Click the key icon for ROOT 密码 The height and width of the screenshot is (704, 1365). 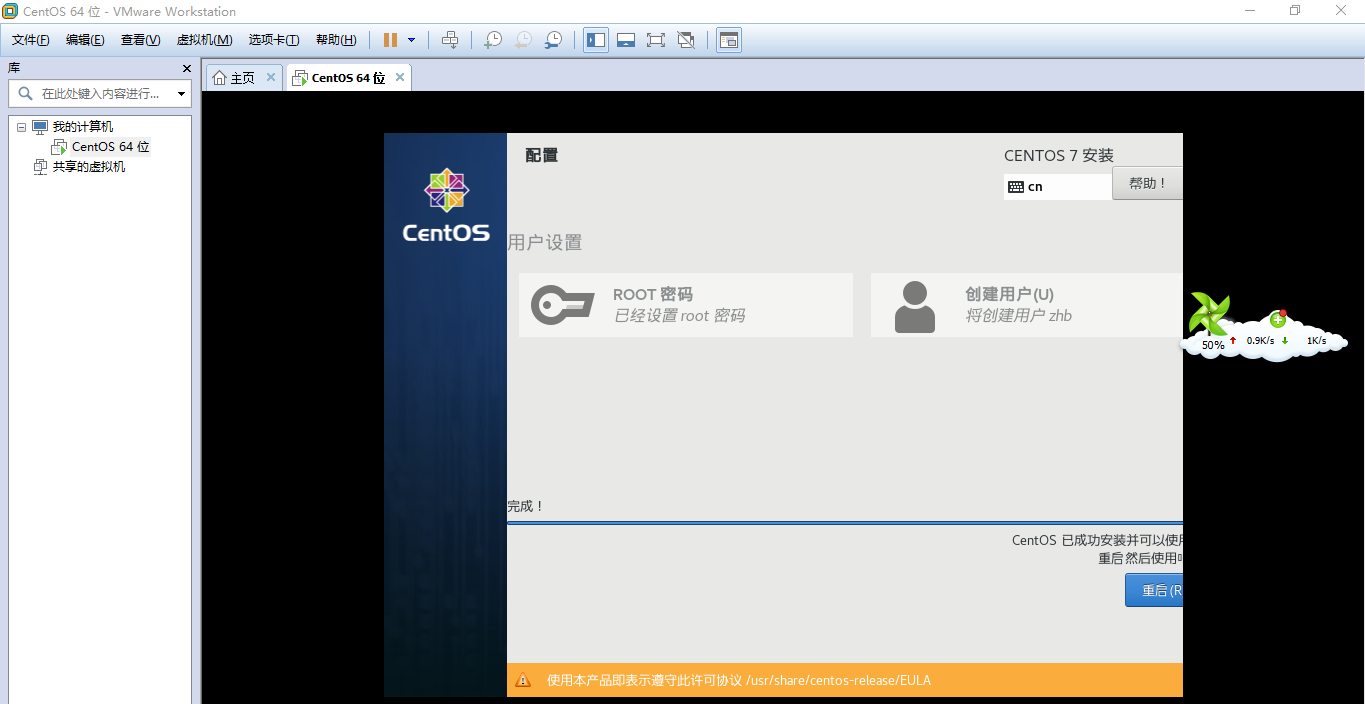click(562, 305)
